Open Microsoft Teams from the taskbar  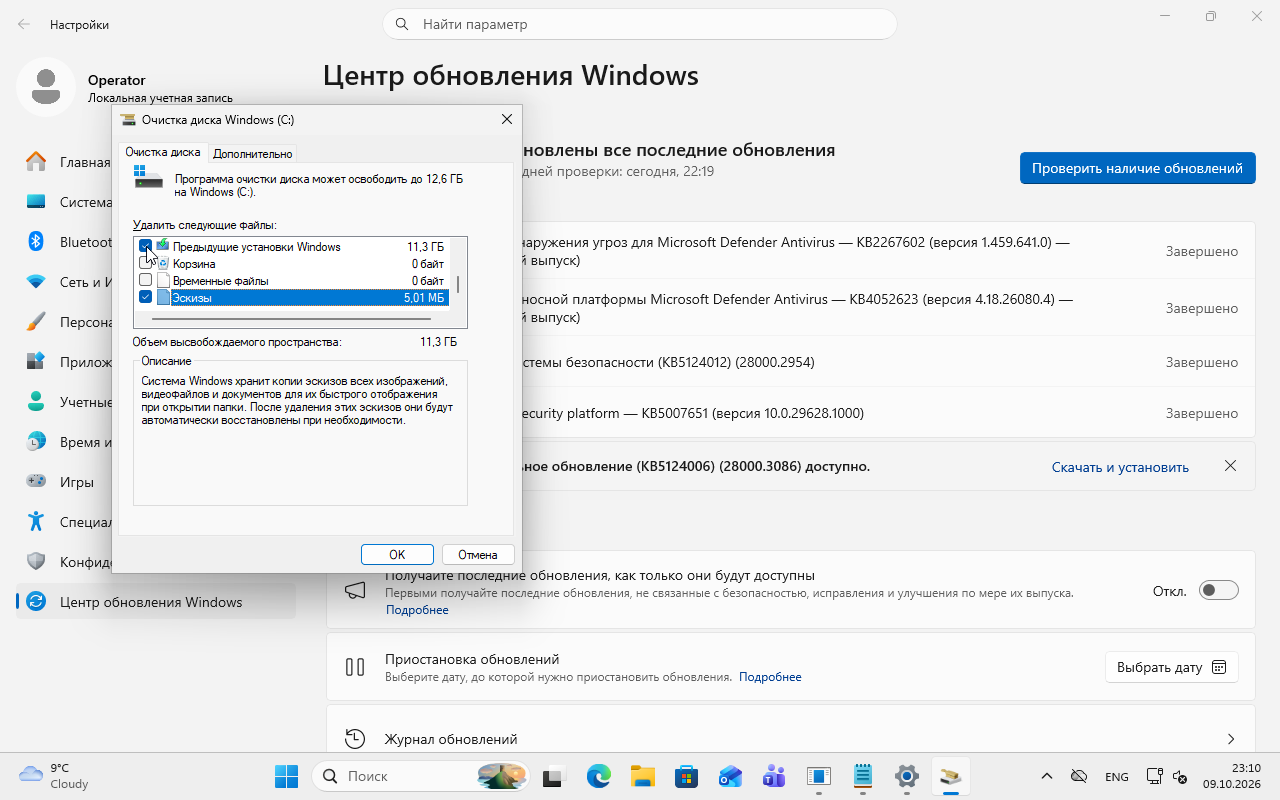774,776
